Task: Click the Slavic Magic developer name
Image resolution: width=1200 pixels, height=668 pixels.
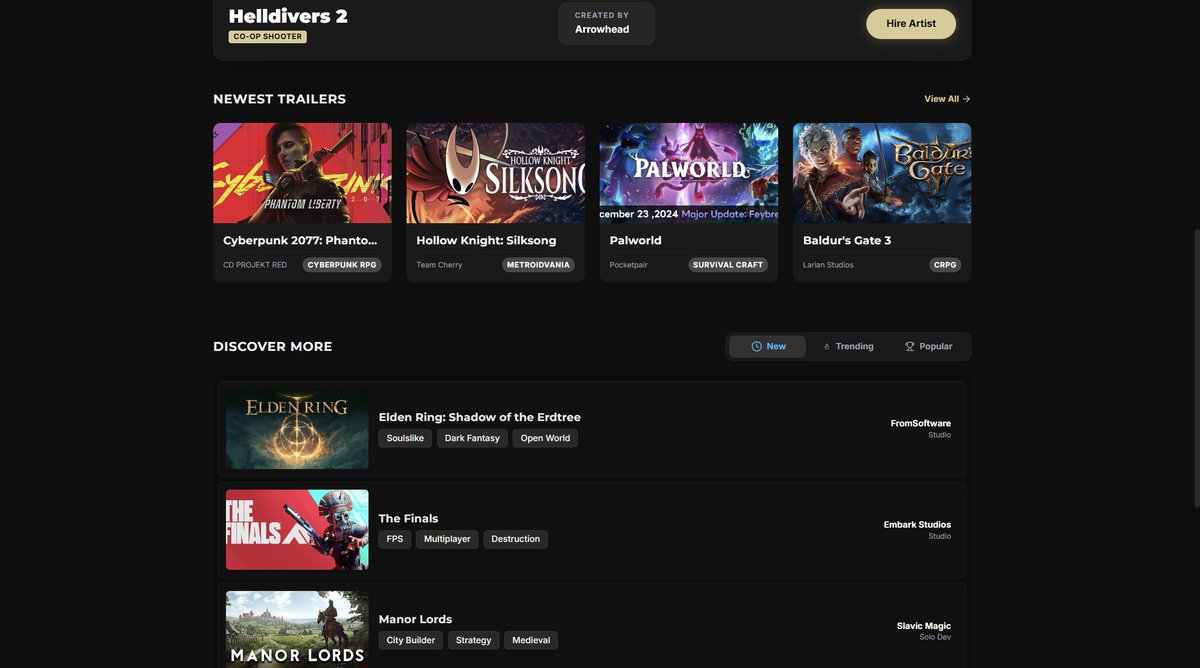Action: [x=924, y=625]
